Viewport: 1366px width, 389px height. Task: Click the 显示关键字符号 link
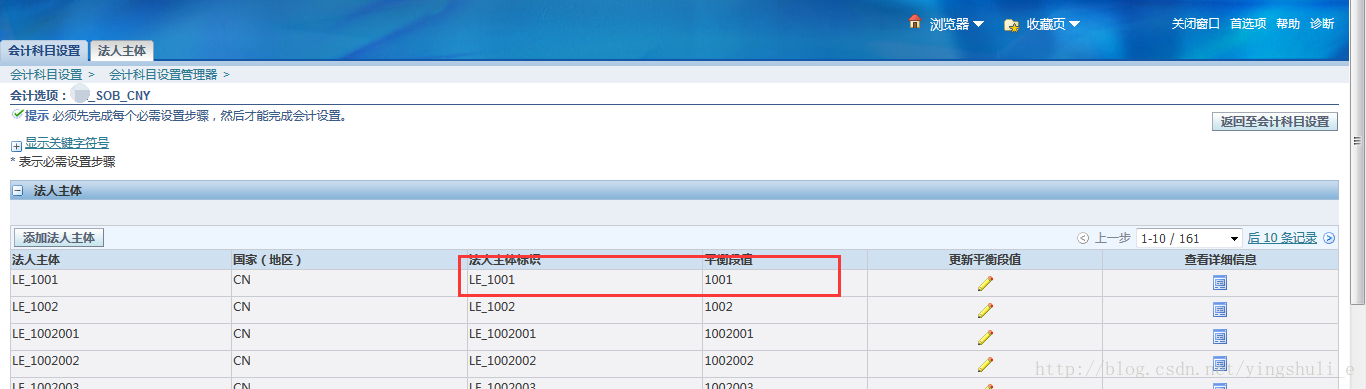(67, 144)
